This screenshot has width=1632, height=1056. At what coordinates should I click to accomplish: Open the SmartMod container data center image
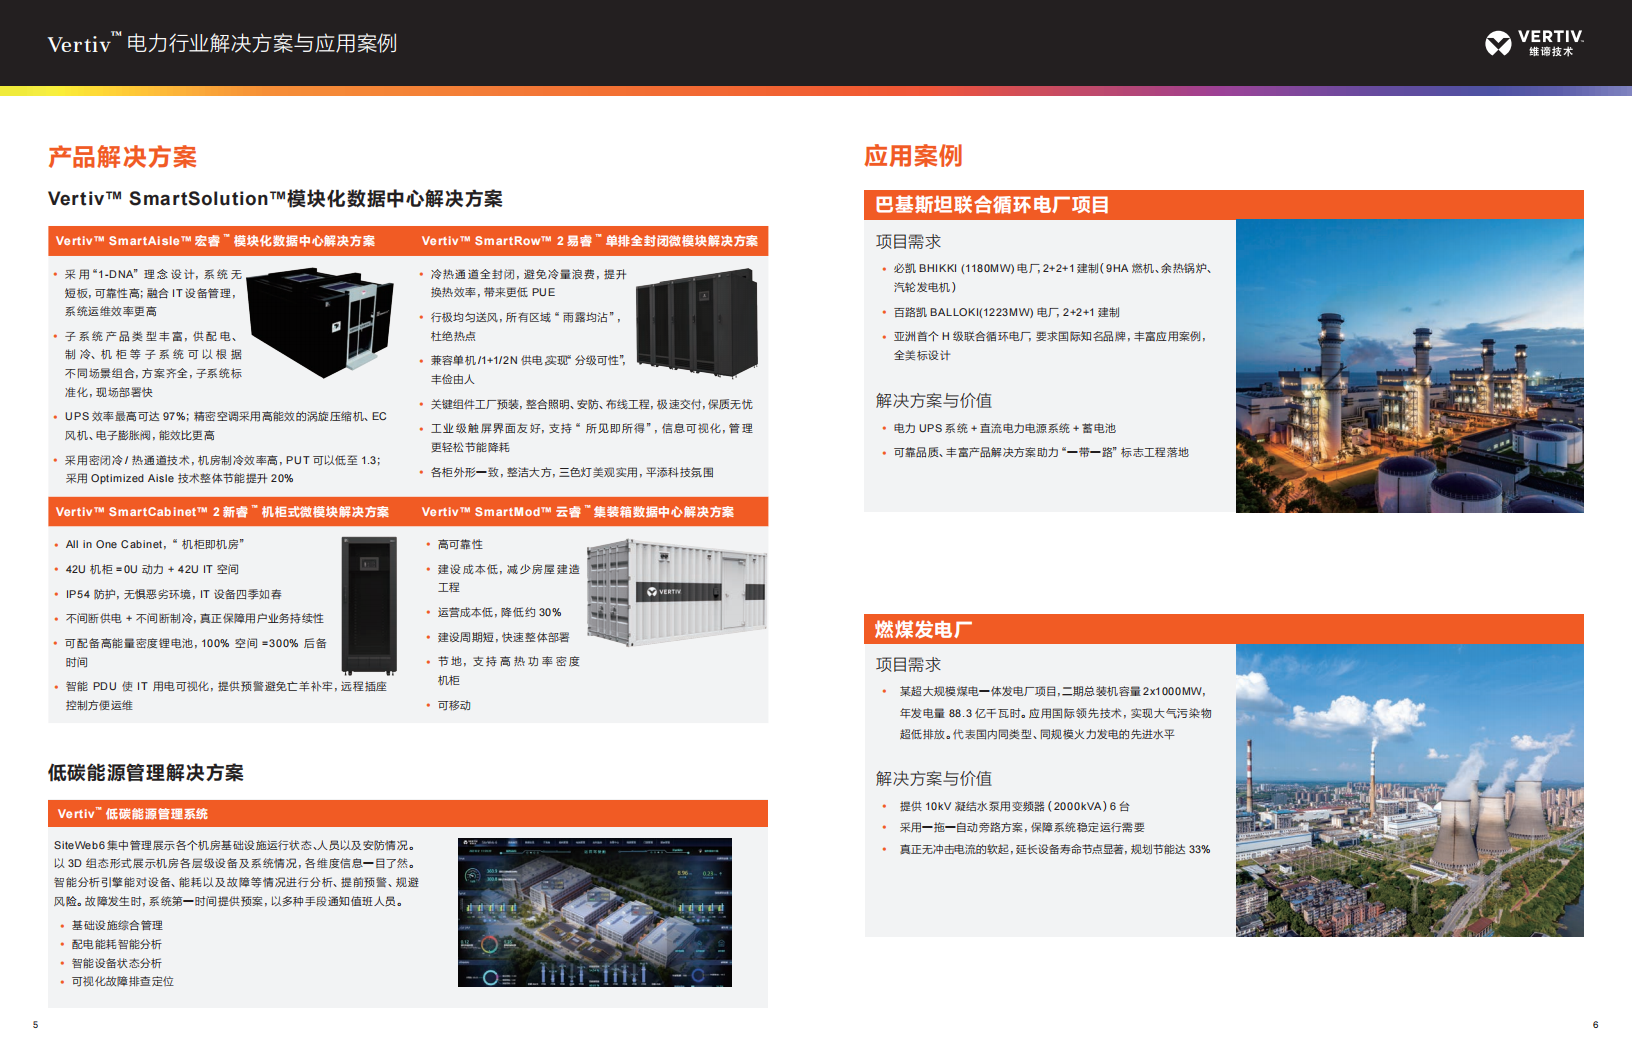676,592
